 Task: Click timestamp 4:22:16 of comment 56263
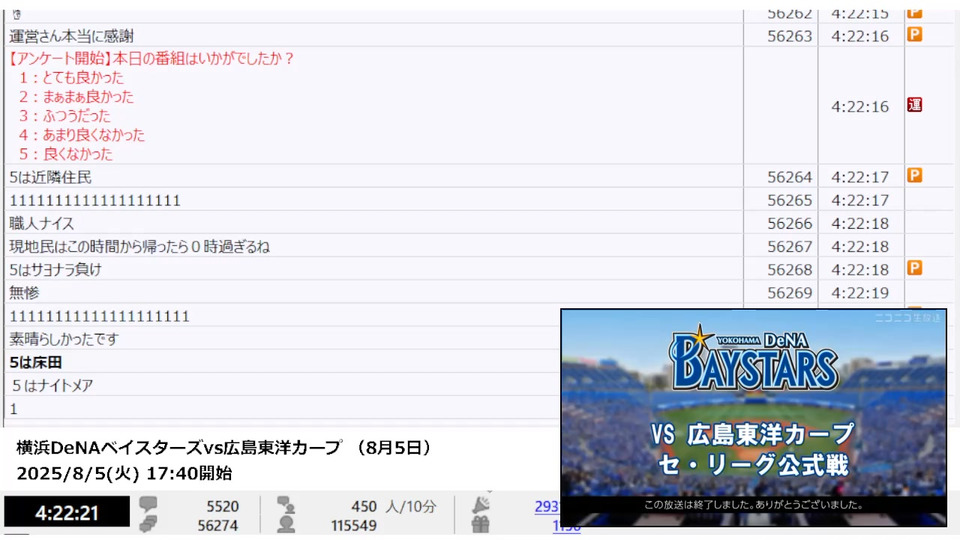tap(860, 36)
